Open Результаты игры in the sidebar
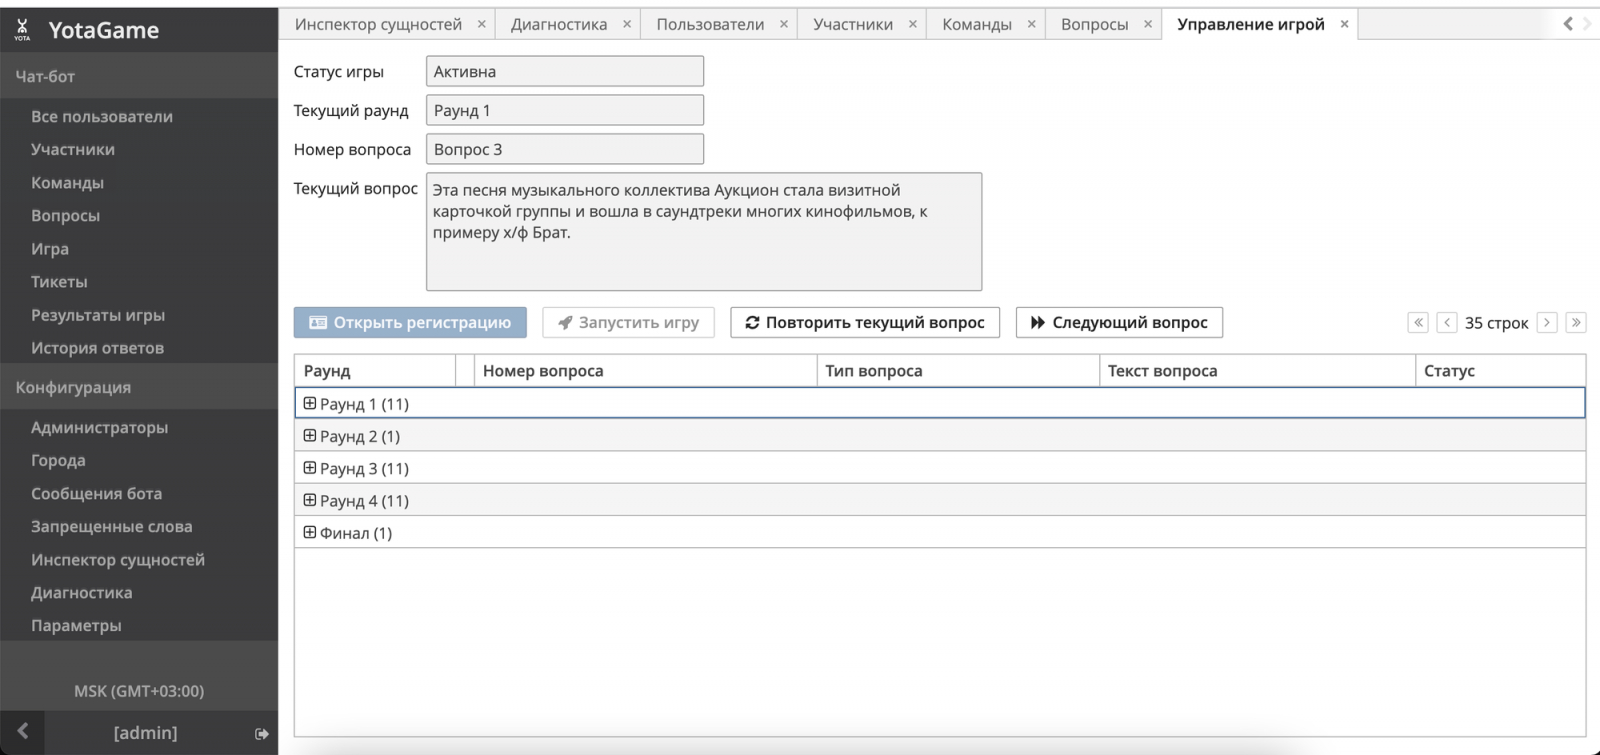 tap(98, 314)
